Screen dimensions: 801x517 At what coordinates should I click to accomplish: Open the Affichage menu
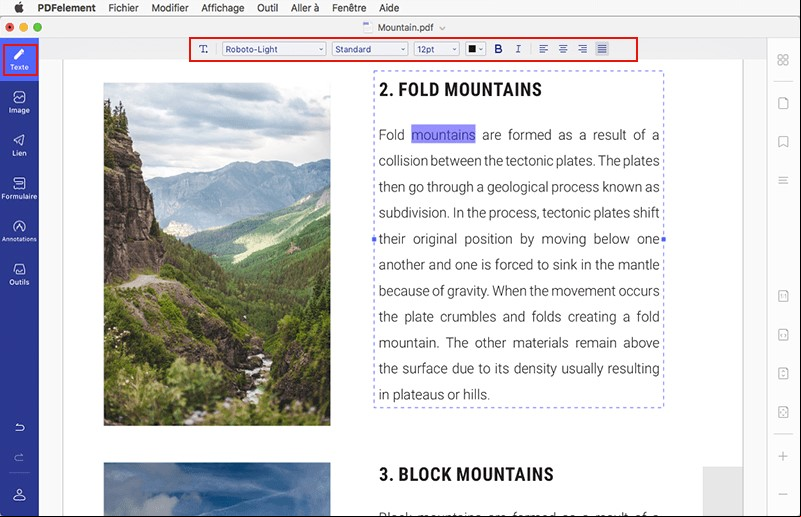coord(222,8)
